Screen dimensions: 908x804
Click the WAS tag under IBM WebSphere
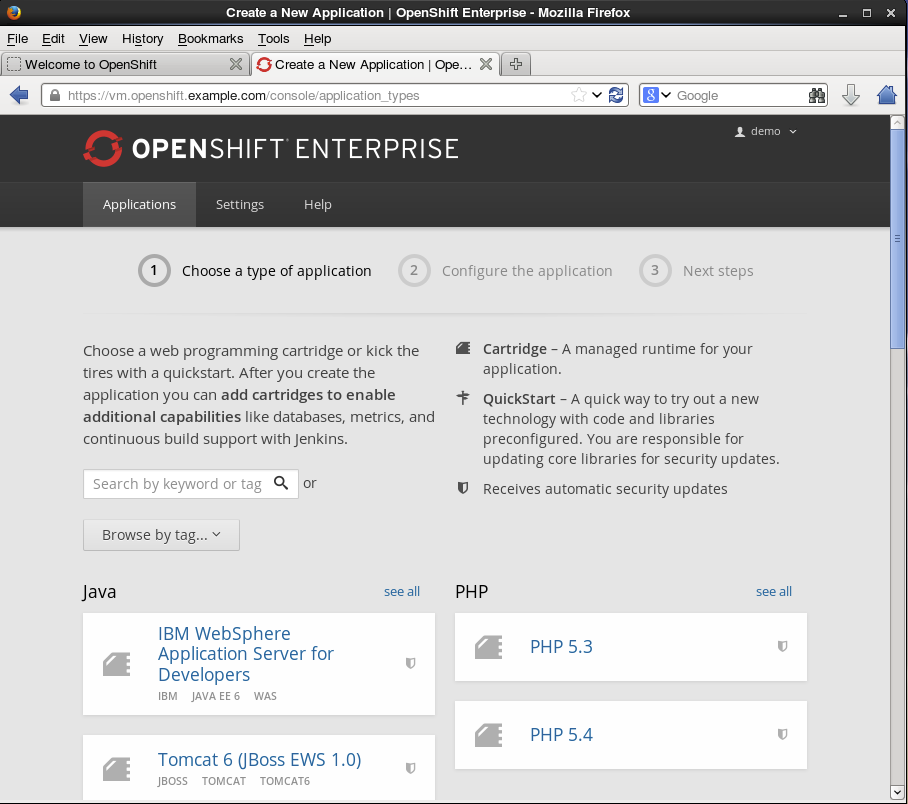(x=265, y=696)
